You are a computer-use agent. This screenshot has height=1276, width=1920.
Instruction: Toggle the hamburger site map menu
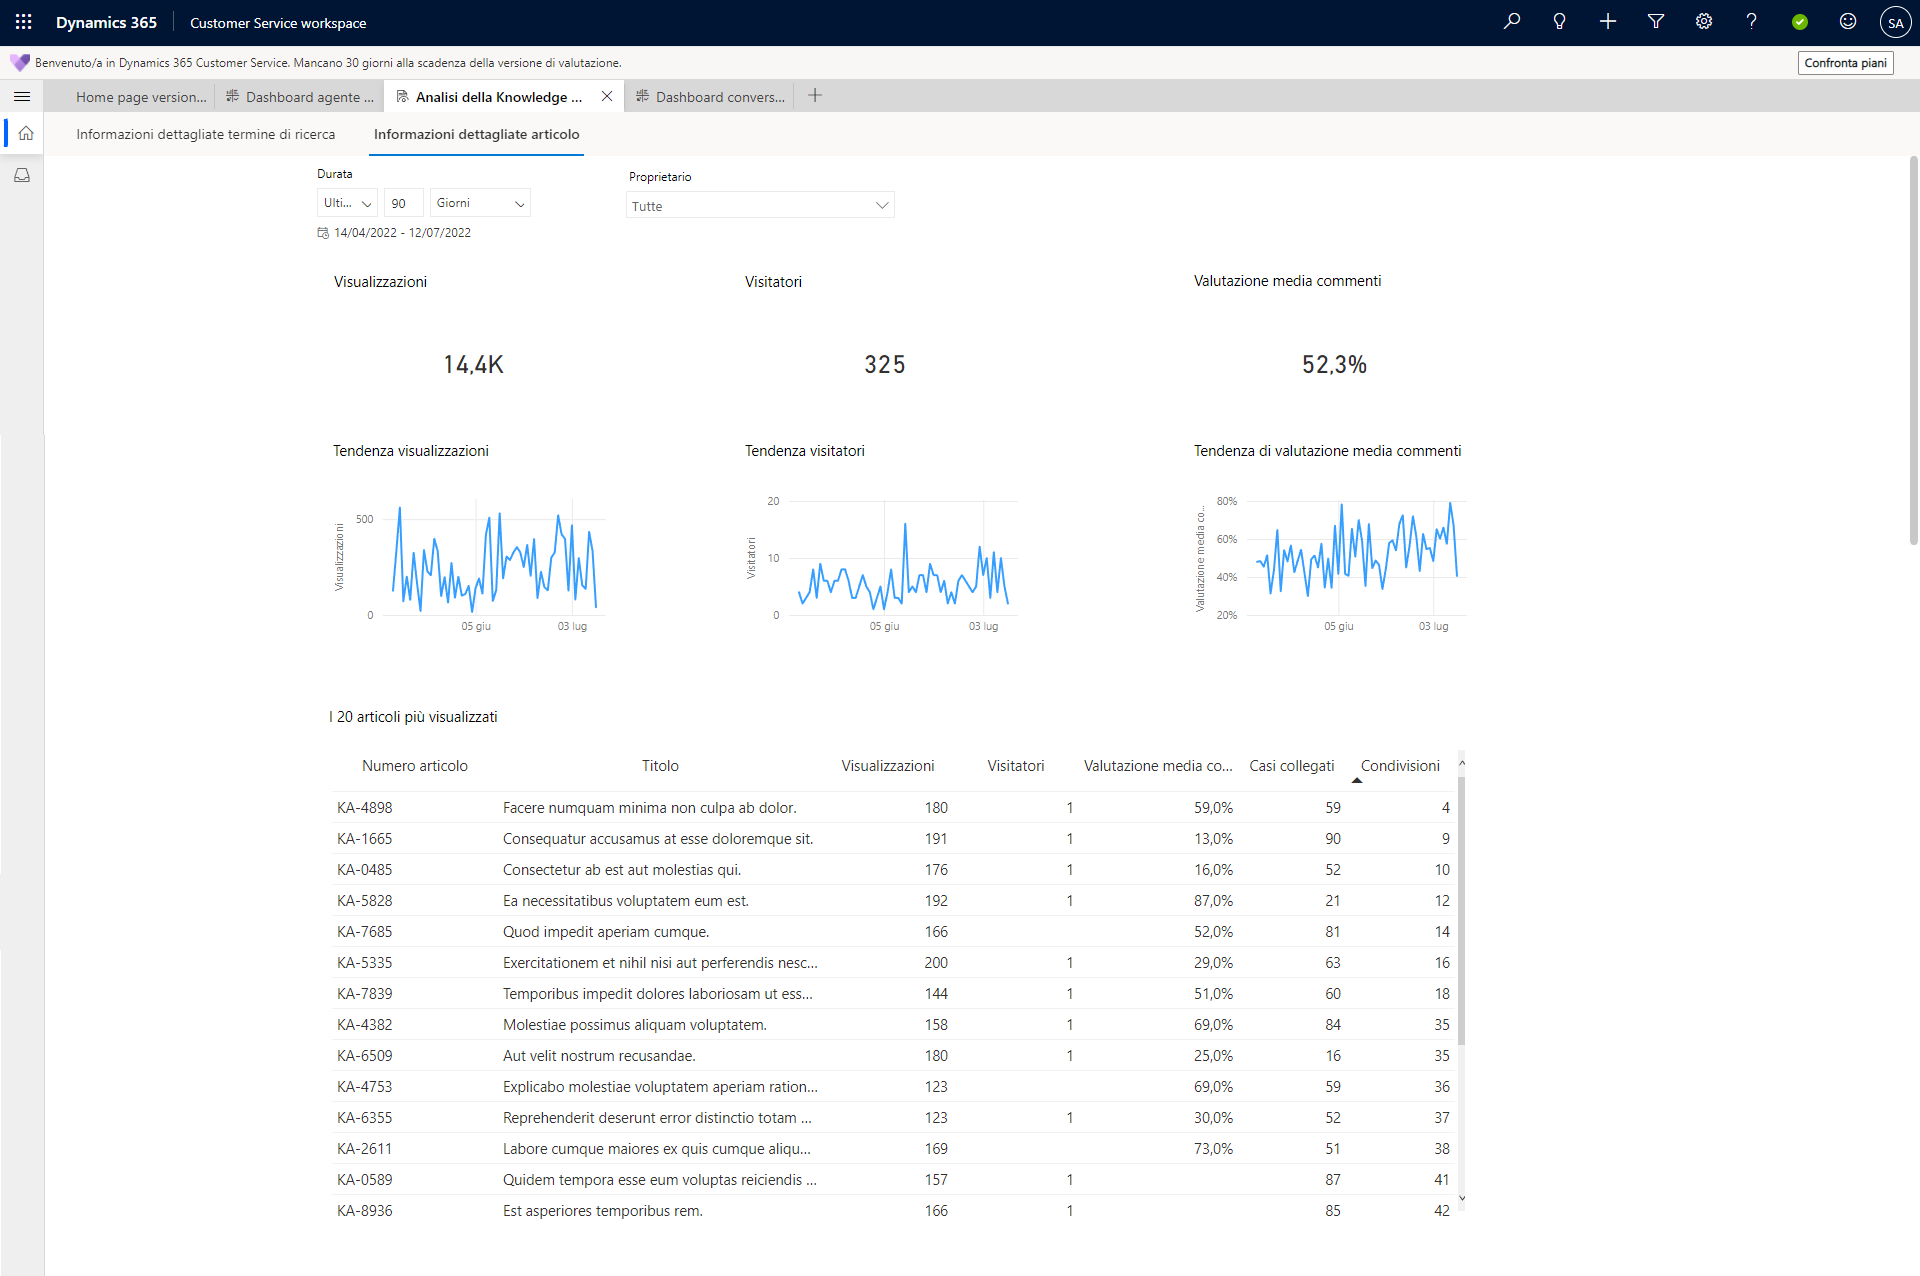click(x=22, y=96)
